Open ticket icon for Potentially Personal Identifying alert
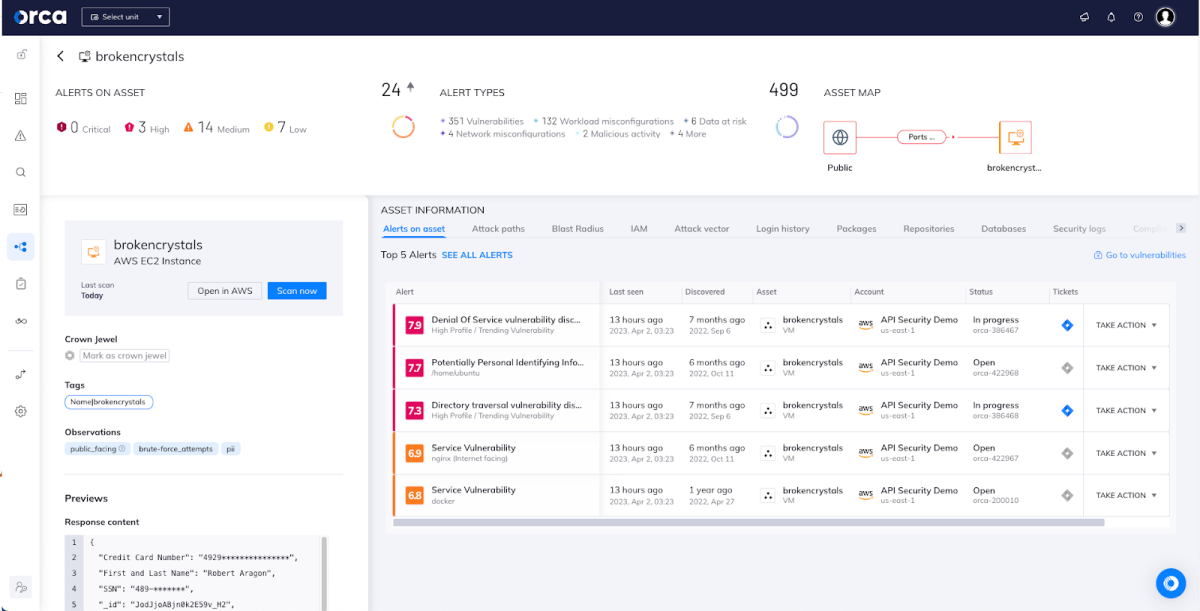Screen dimensions: 1200x611 click(1067, 368)
